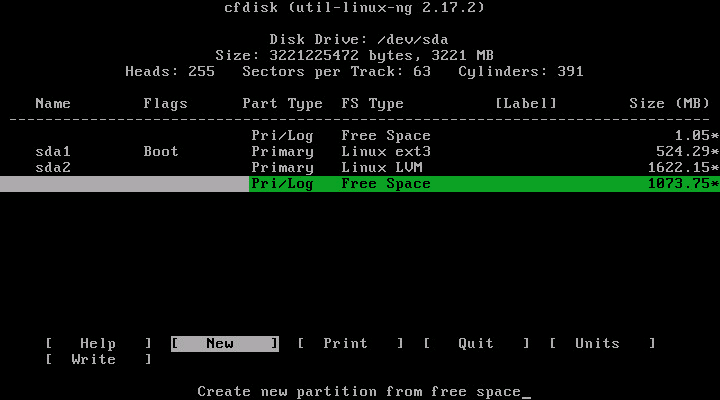This screenshot has width=720, height=400.
Task: Click the Boot flag on sda1
Action: tap(161, 151)
